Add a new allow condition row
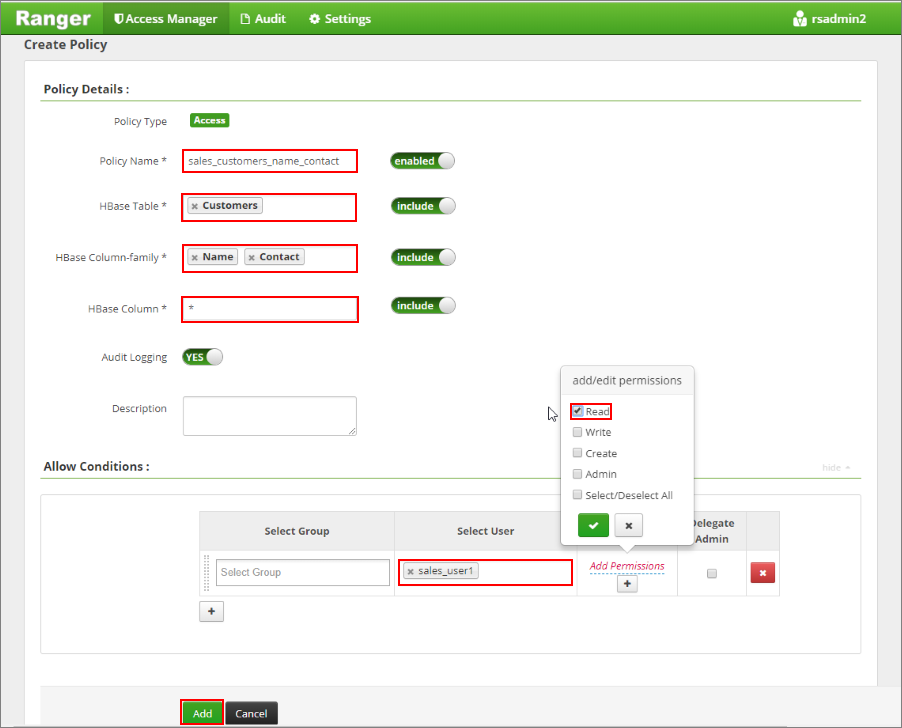 click(211, 611)
